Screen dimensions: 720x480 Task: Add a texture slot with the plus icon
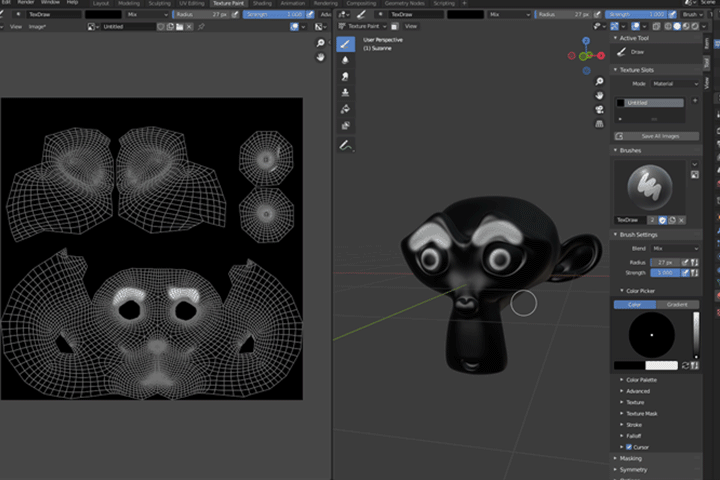[695, 101]
